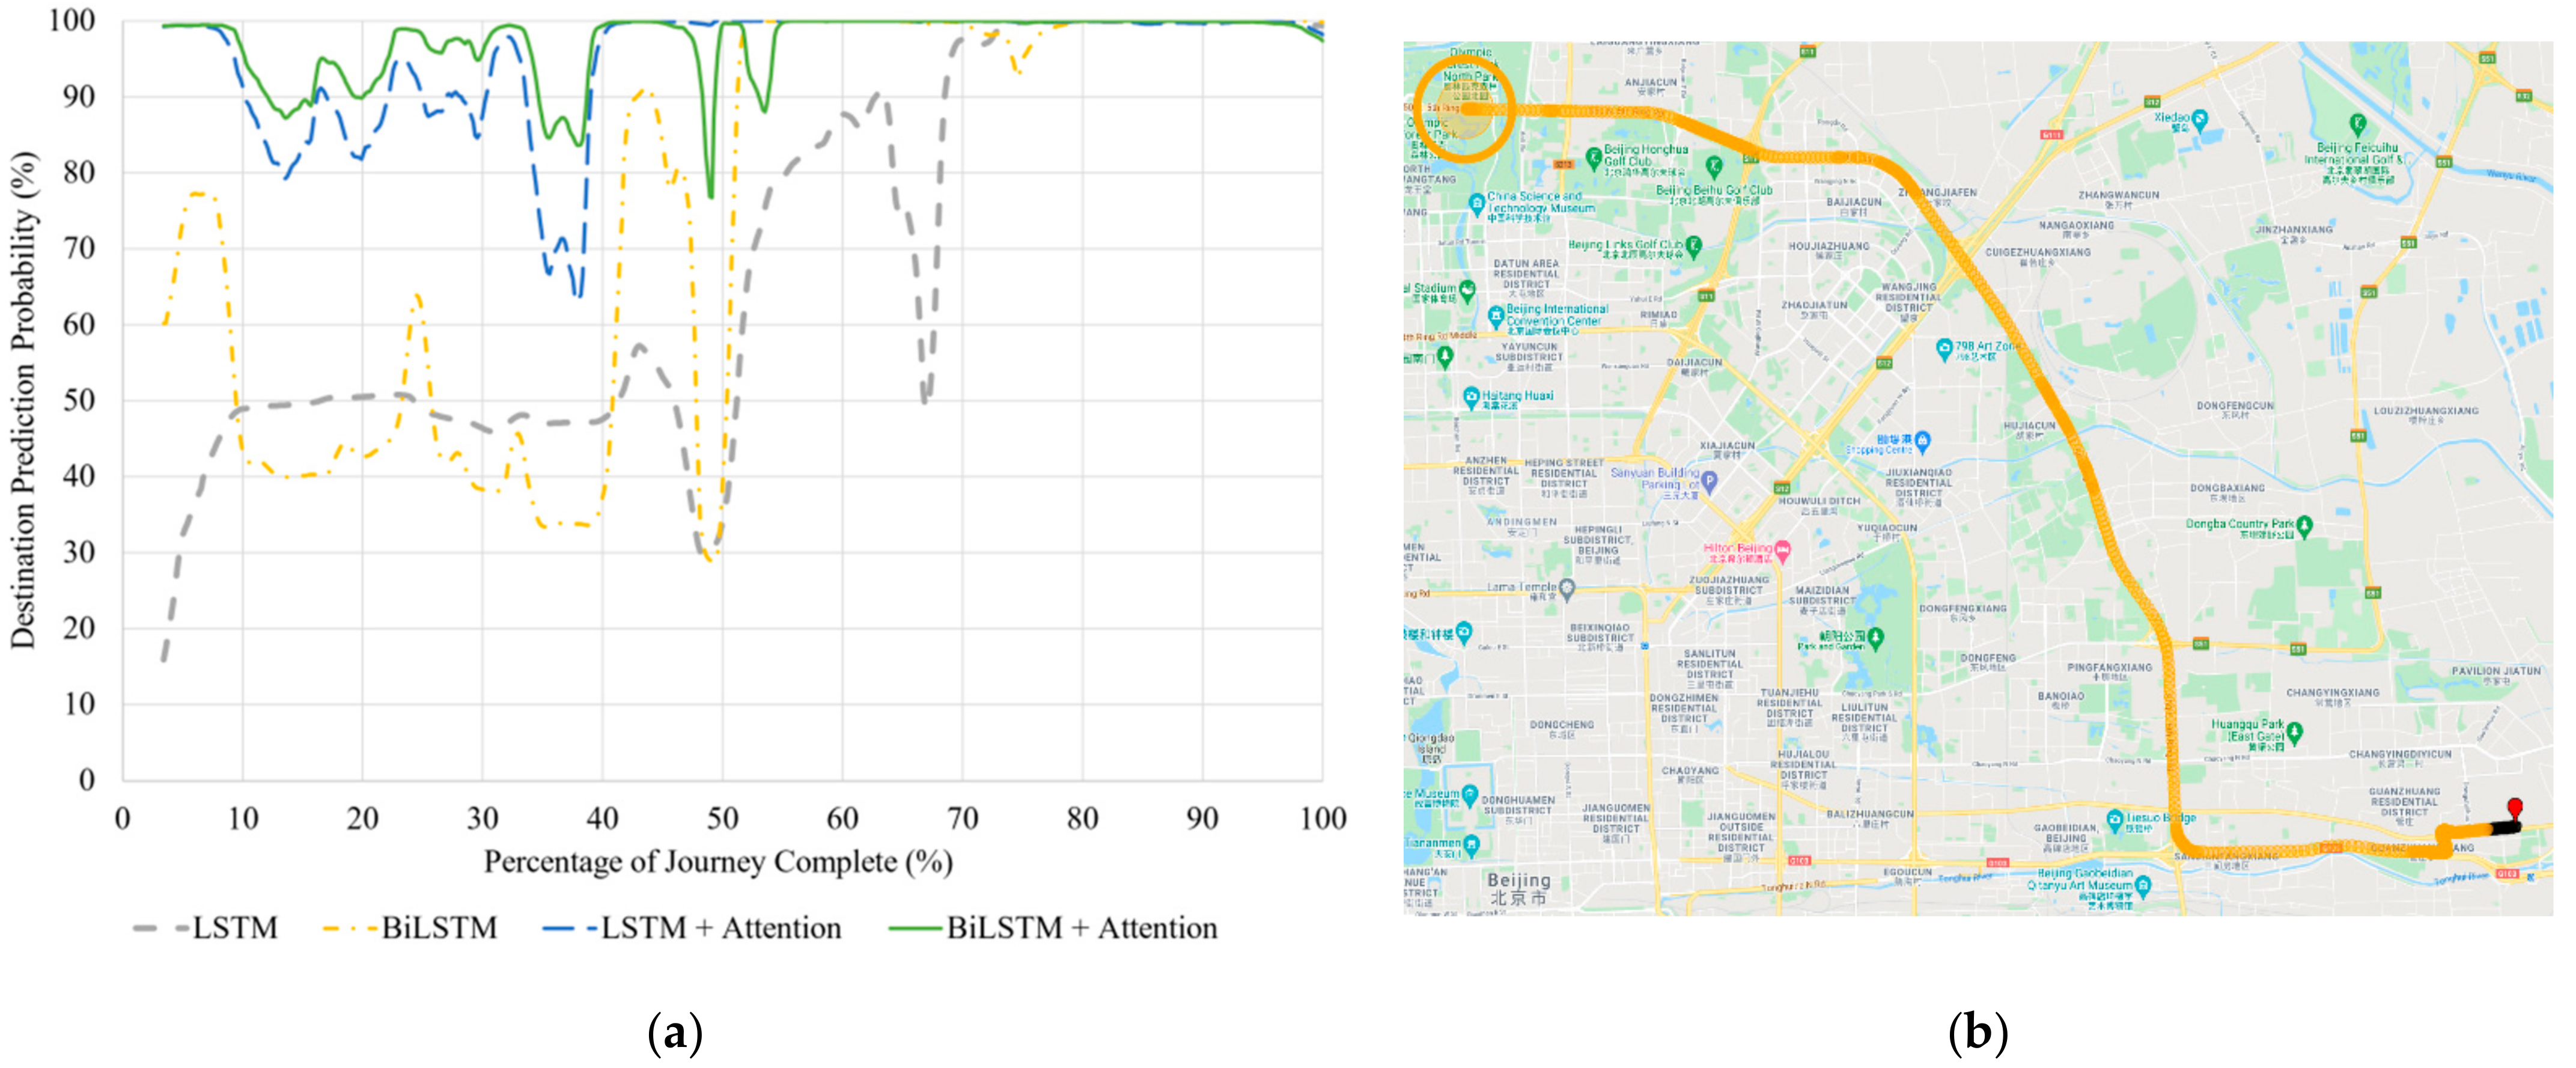Click the Tiesuo Bridge camera marker

(2115, 820)
